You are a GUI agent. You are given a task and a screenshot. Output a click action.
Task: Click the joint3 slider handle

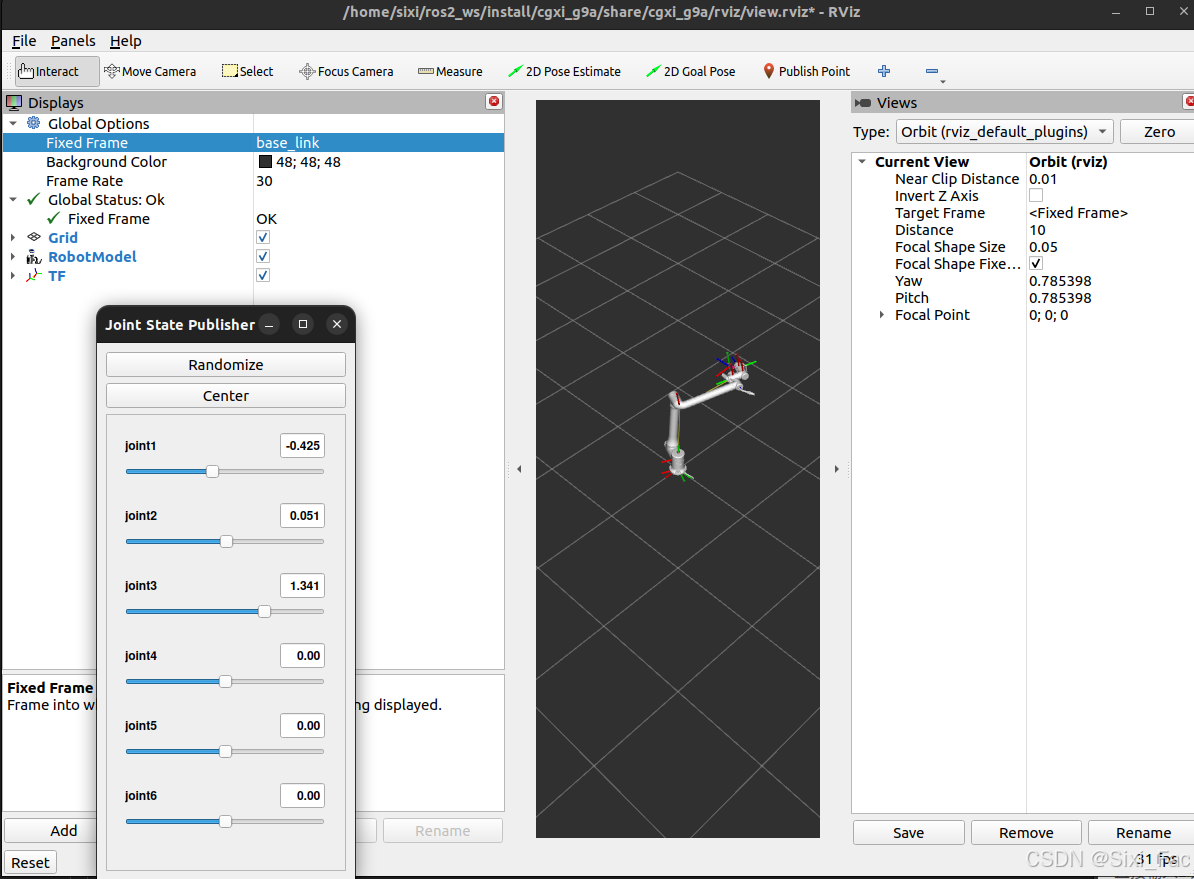click(264, 612)
